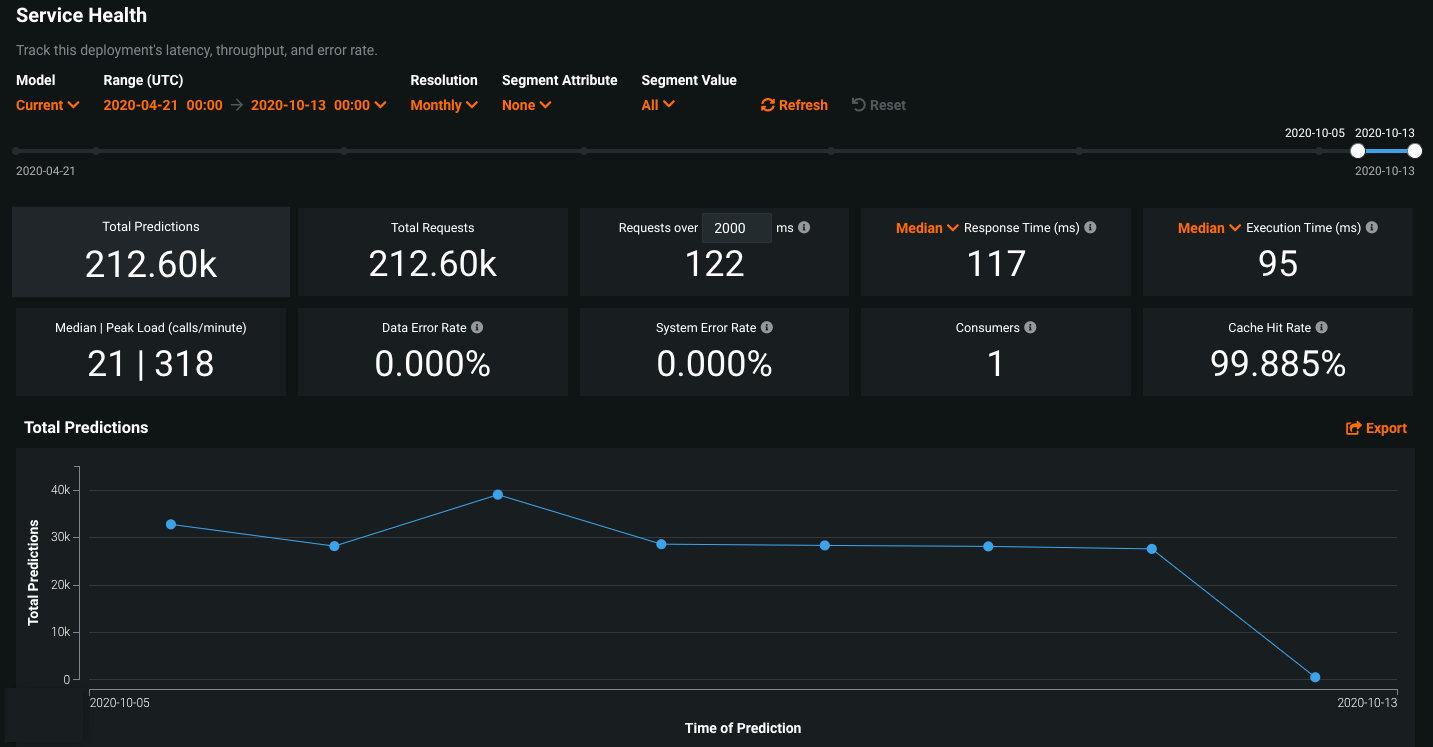Click info icon next to Requests over ms
Screen dimensions: 1433x747
click(804, 228)
